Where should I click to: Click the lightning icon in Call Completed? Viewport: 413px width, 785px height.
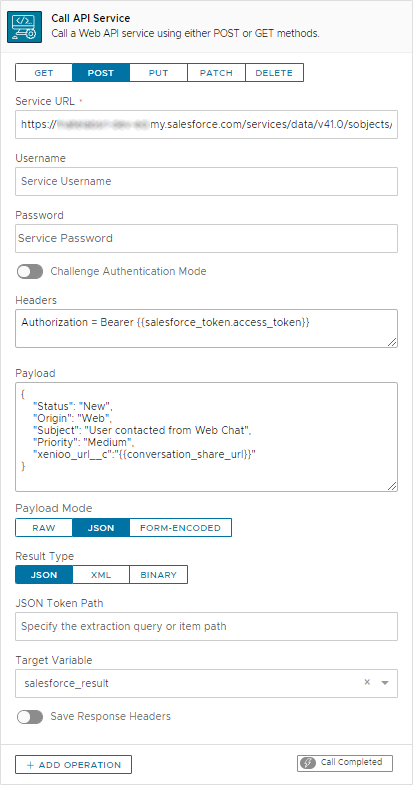310,763
